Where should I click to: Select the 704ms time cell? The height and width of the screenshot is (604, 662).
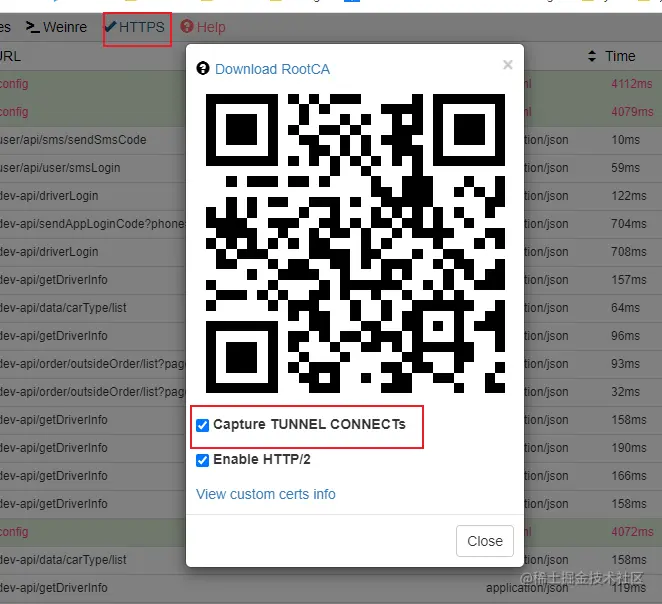tap(629, 224)
